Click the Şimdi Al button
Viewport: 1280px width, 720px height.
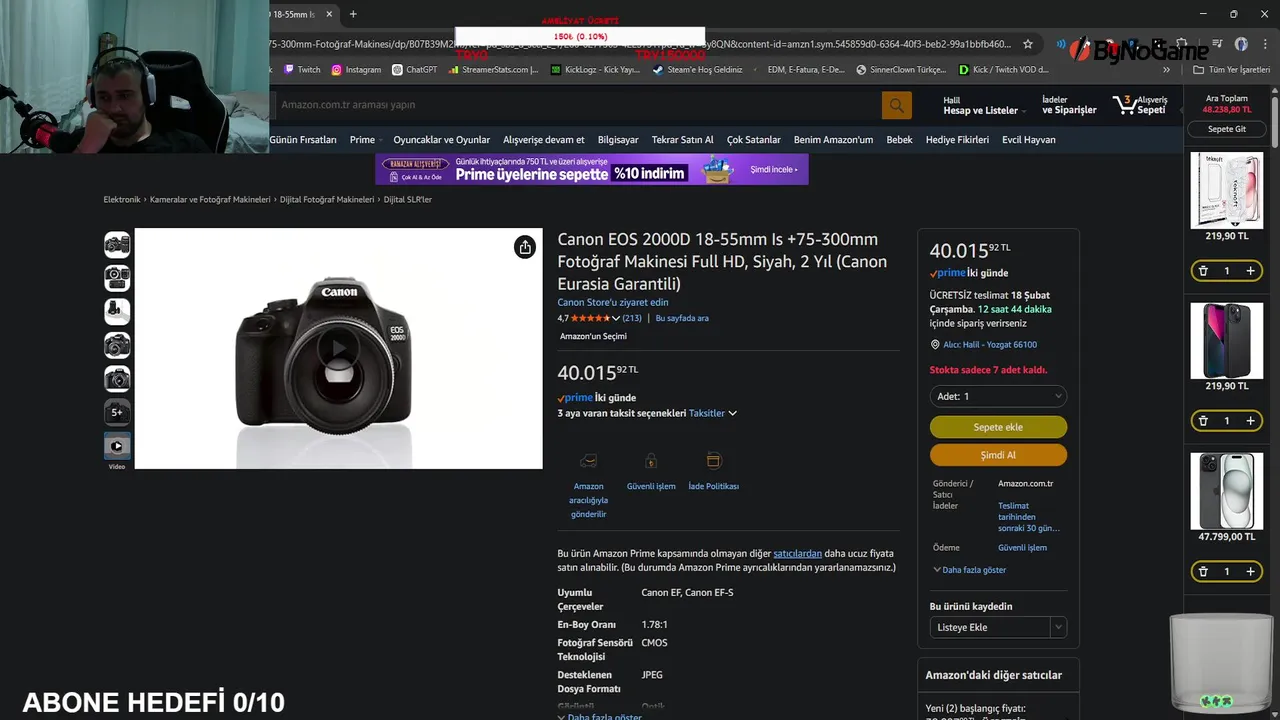pos(998,455)
